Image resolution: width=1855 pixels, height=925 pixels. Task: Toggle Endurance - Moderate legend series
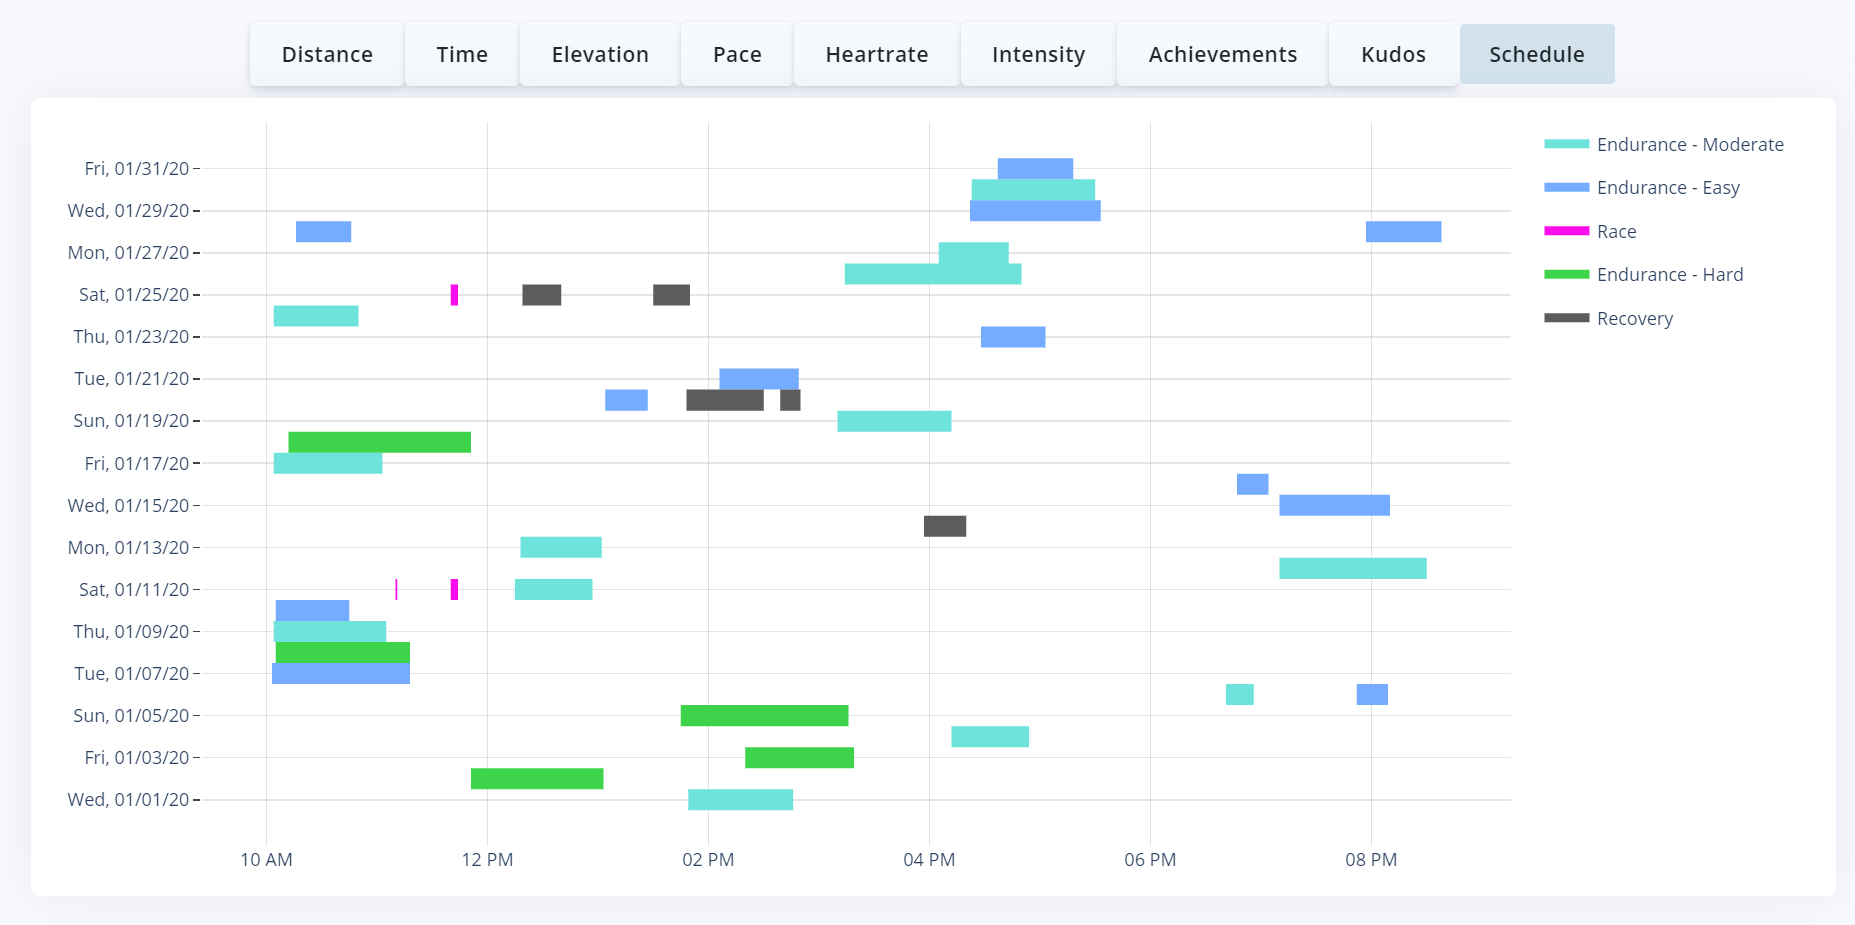(1689, 145)
